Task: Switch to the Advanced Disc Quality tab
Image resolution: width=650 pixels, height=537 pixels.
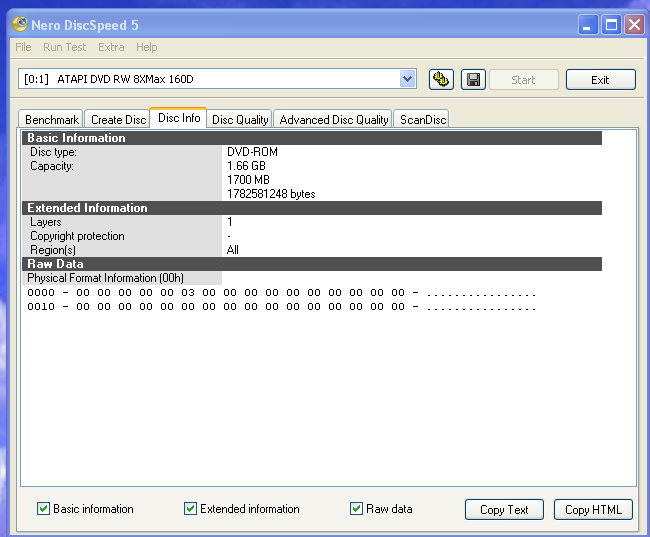Action: (333, 119)
